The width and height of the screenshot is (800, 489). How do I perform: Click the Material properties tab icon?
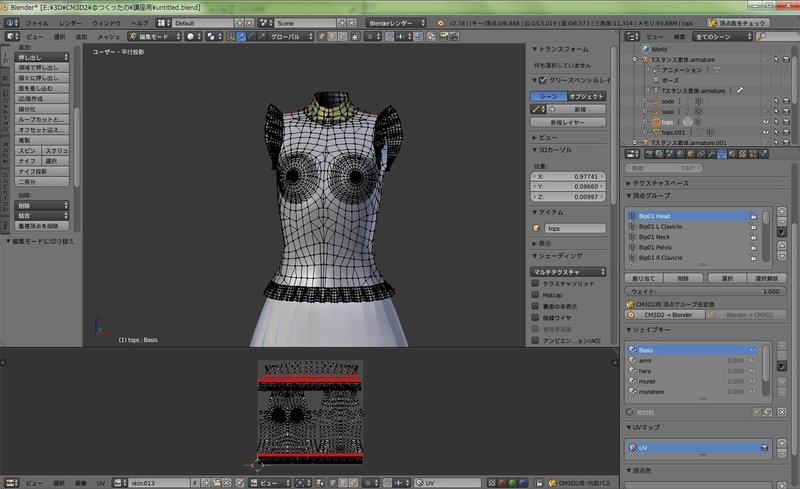[732, 154]
